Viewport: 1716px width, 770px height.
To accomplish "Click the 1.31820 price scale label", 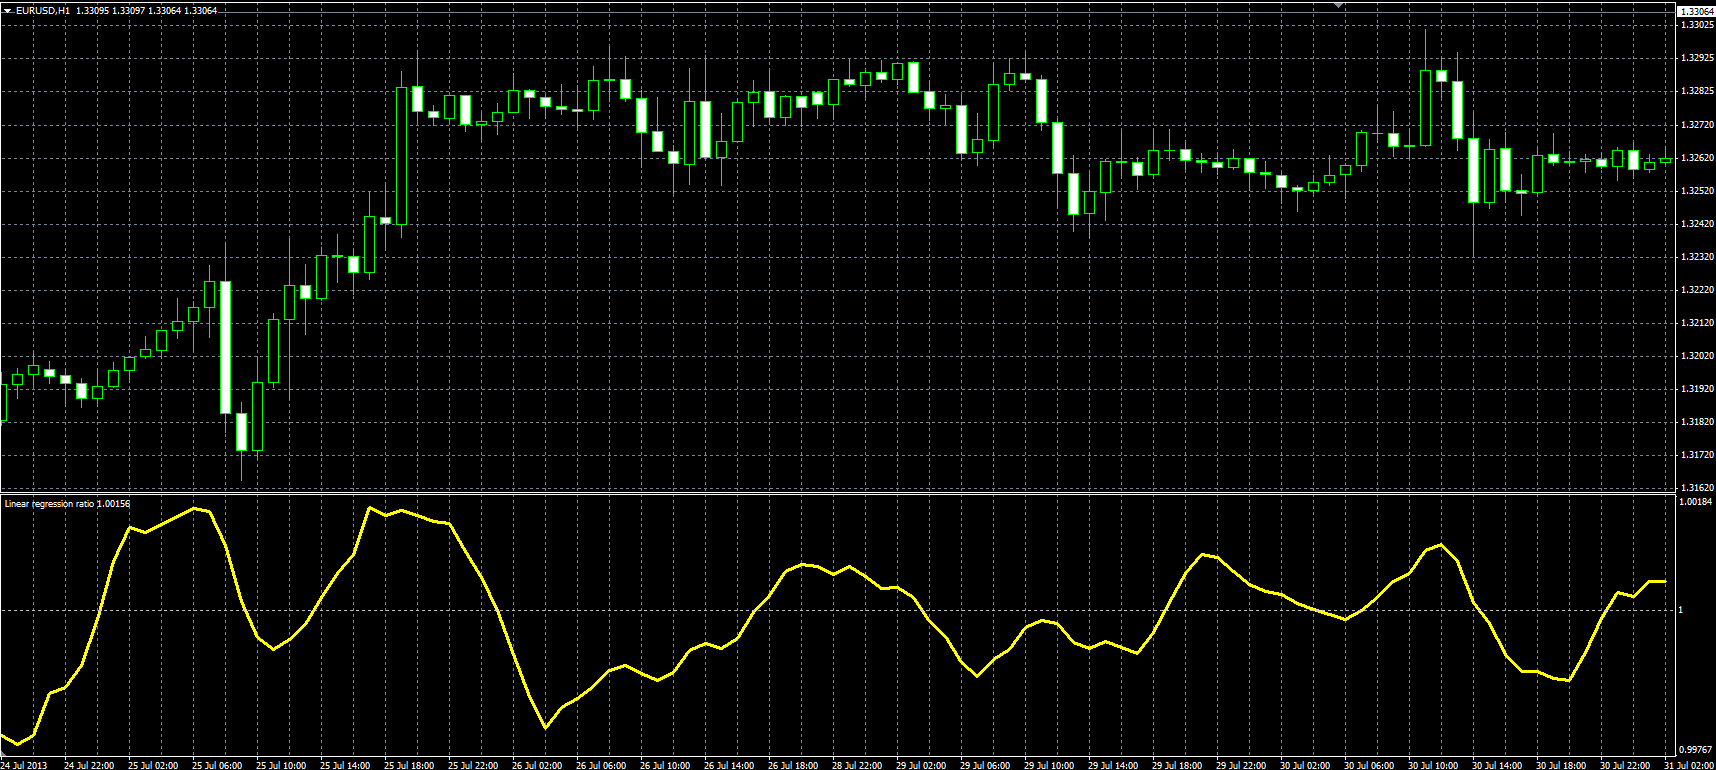I will point(1697,422).
